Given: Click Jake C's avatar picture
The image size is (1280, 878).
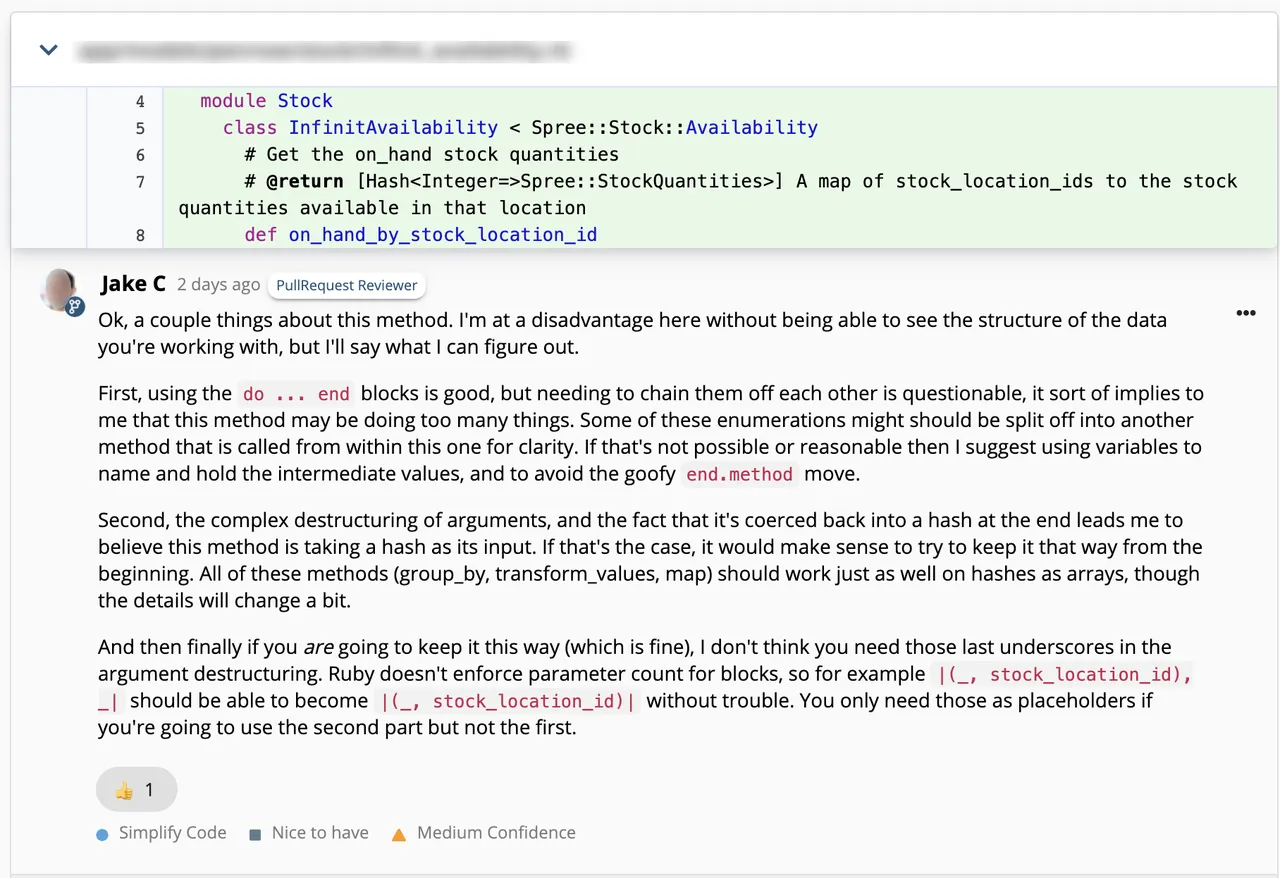Looking at the screenshot, I should 59,289.
